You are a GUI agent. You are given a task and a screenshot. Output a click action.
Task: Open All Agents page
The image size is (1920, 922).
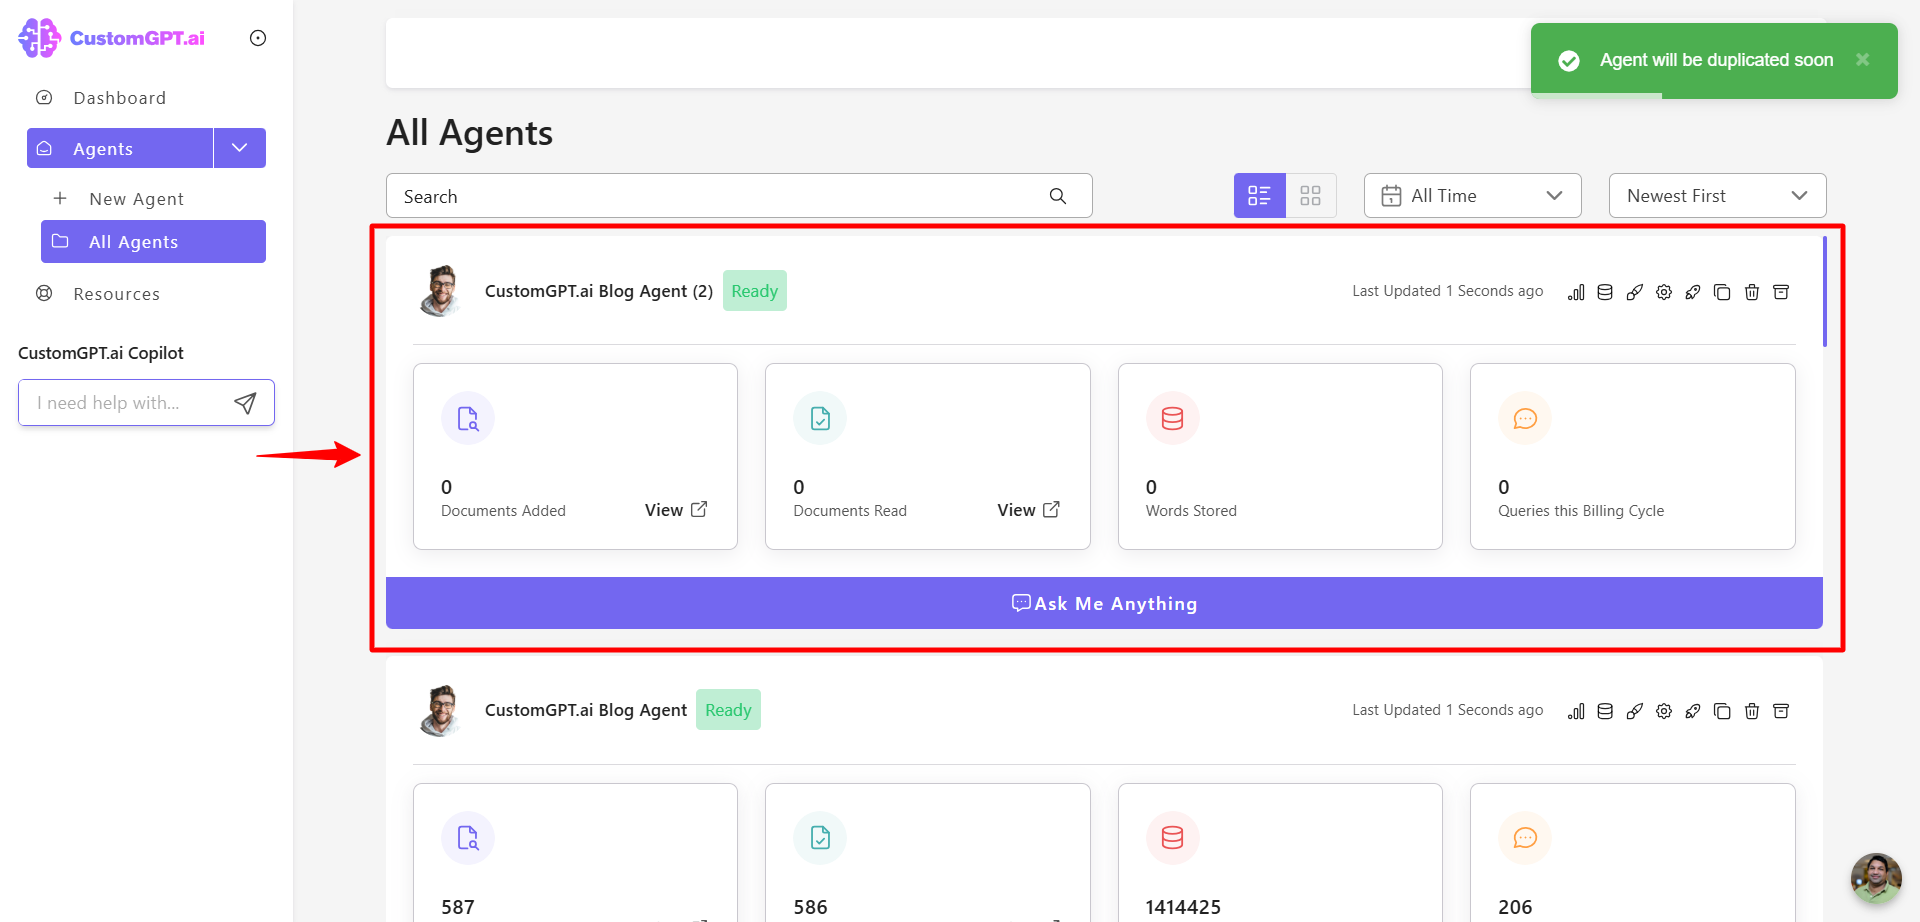(x=153, y=242)
